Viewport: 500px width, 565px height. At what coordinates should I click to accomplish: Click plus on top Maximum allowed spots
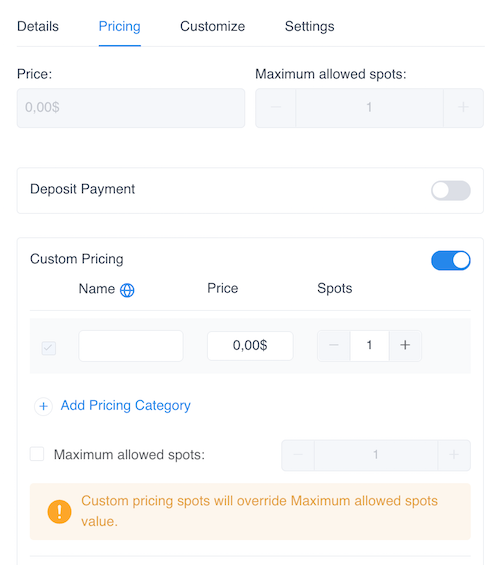click(x=463, y=107)
